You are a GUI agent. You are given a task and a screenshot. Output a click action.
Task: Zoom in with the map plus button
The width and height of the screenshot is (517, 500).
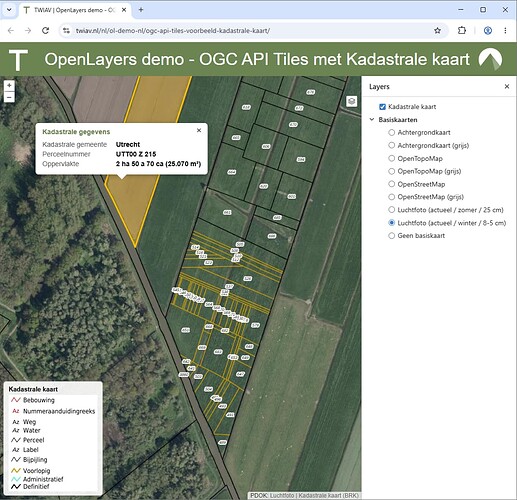click(9, 86)
